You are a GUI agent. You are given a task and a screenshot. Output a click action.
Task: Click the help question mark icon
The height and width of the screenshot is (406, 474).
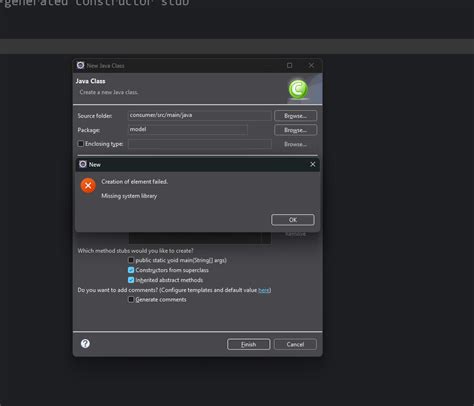point(85,344)
